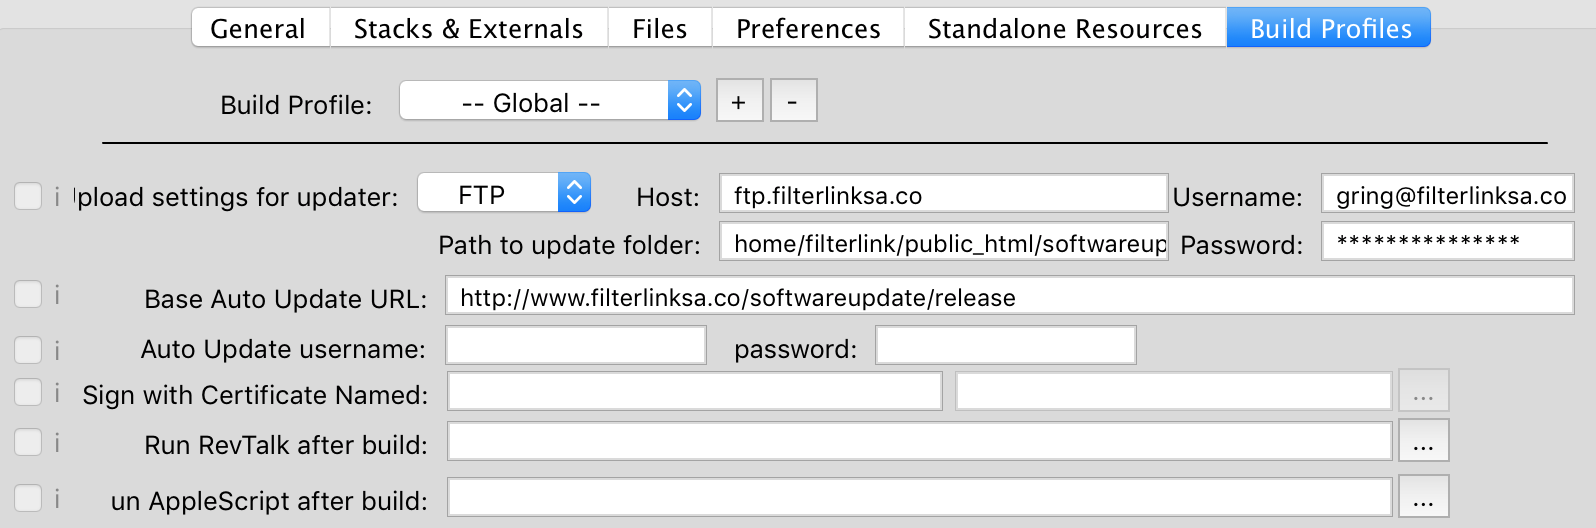Screen dimensions: 1596x528
Task: Toggle the Base Auto Update URL checkbox
Action: (28, 294)
